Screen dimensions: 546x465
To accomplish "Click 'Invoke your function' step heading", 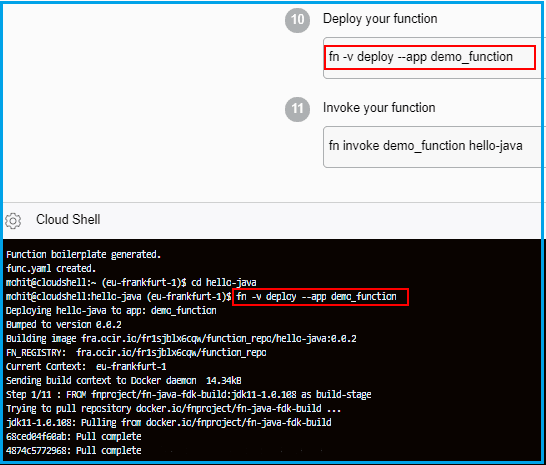I will pyautogui.click(x=379, y=108).
